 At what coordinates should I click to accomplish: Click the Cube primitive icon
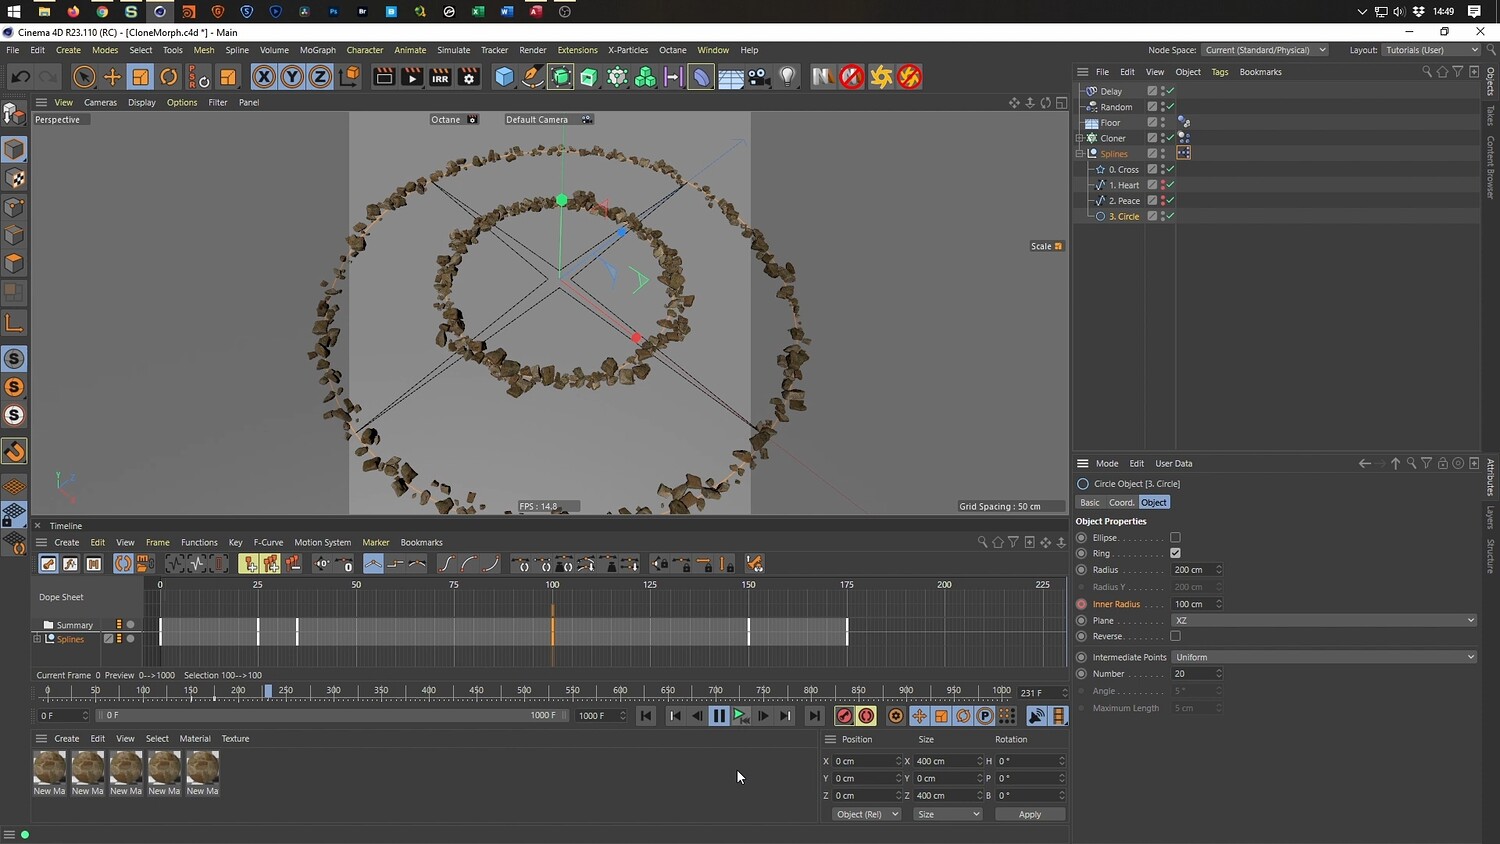[504, 77]
